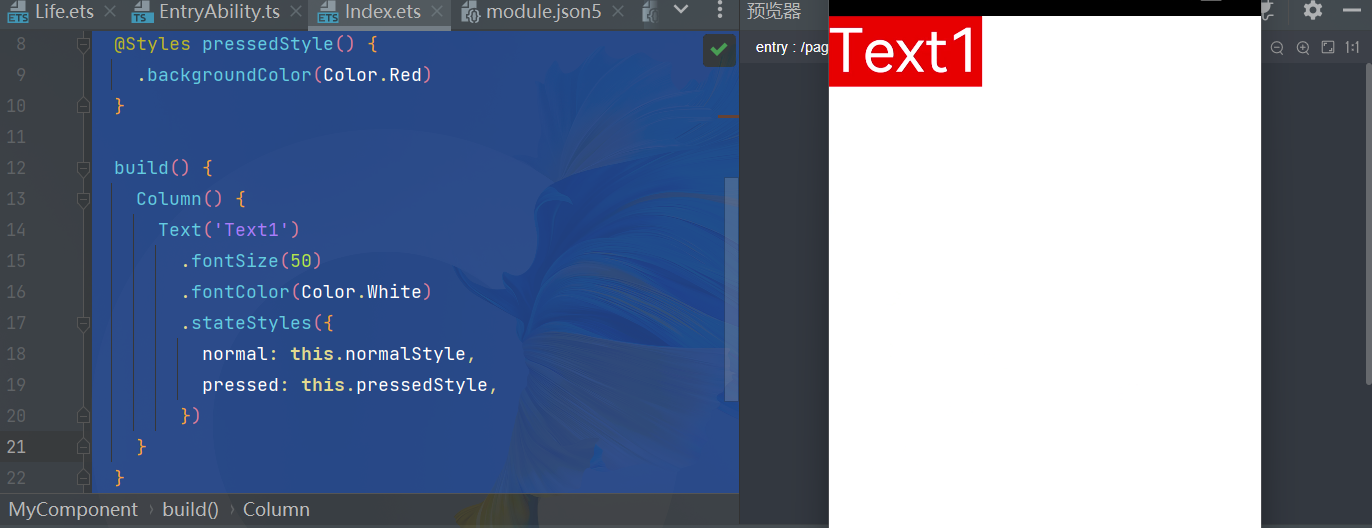Image resolution: width=1372 pixels, height=528 pixels.
Task: Fold the Column block at line 13
Action: pyautogui.click(x=83, y=199)
